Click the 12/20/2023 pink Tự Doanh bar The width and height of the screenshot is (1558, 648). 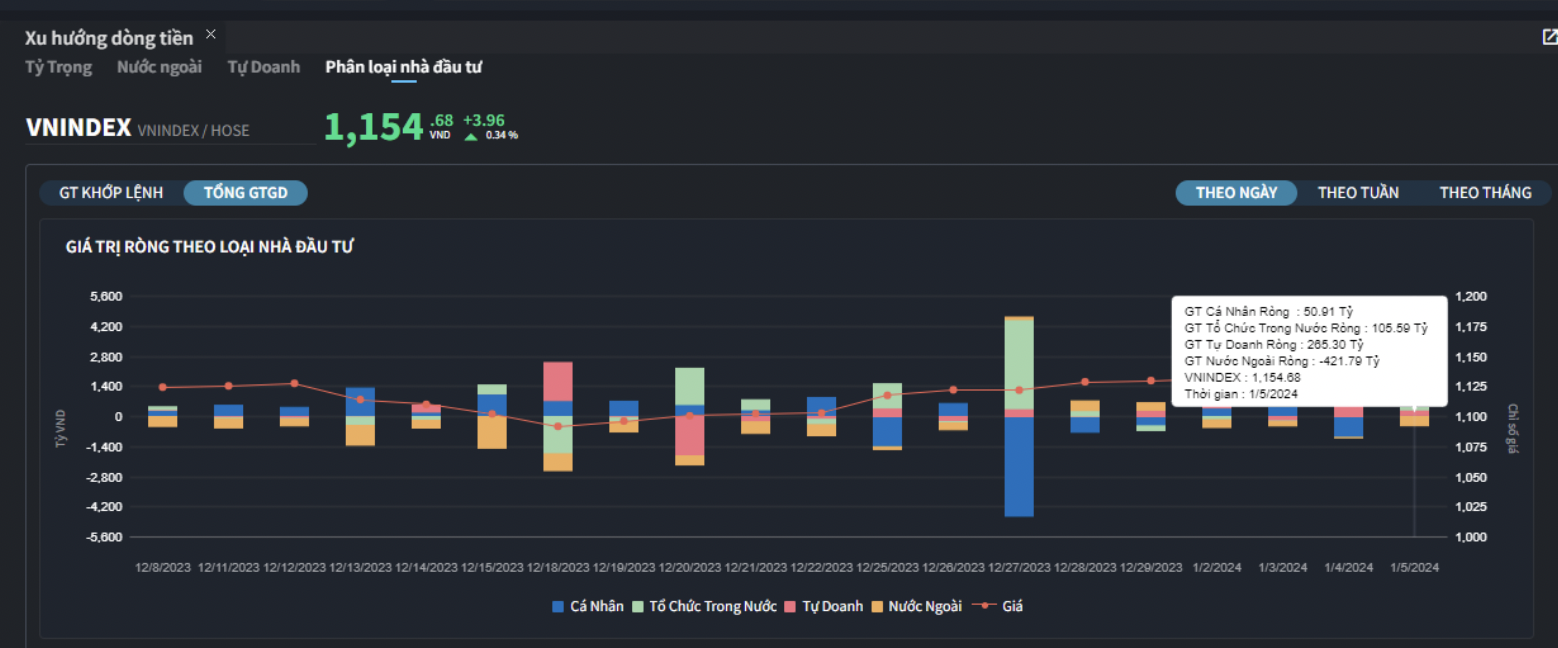click(x=690, y=436)
